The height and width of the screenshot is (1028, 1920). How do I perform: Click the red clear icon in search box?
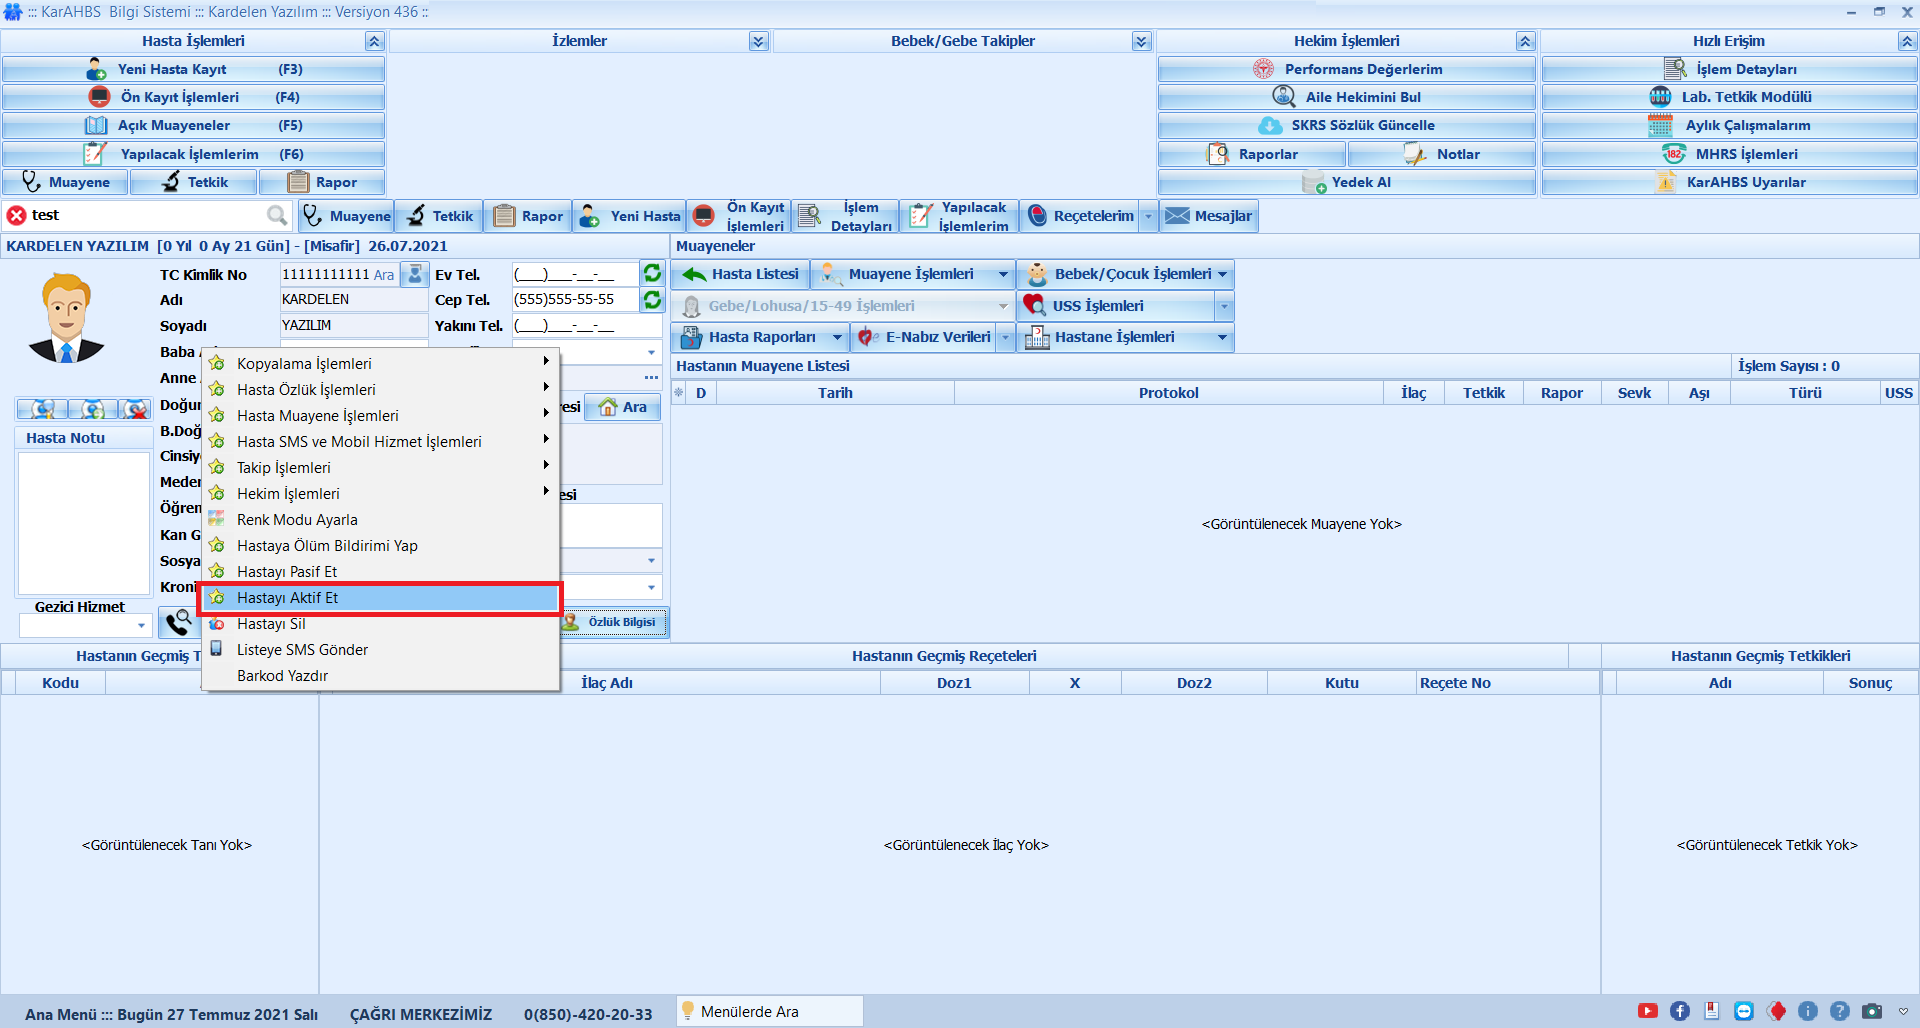pos(17,216)
